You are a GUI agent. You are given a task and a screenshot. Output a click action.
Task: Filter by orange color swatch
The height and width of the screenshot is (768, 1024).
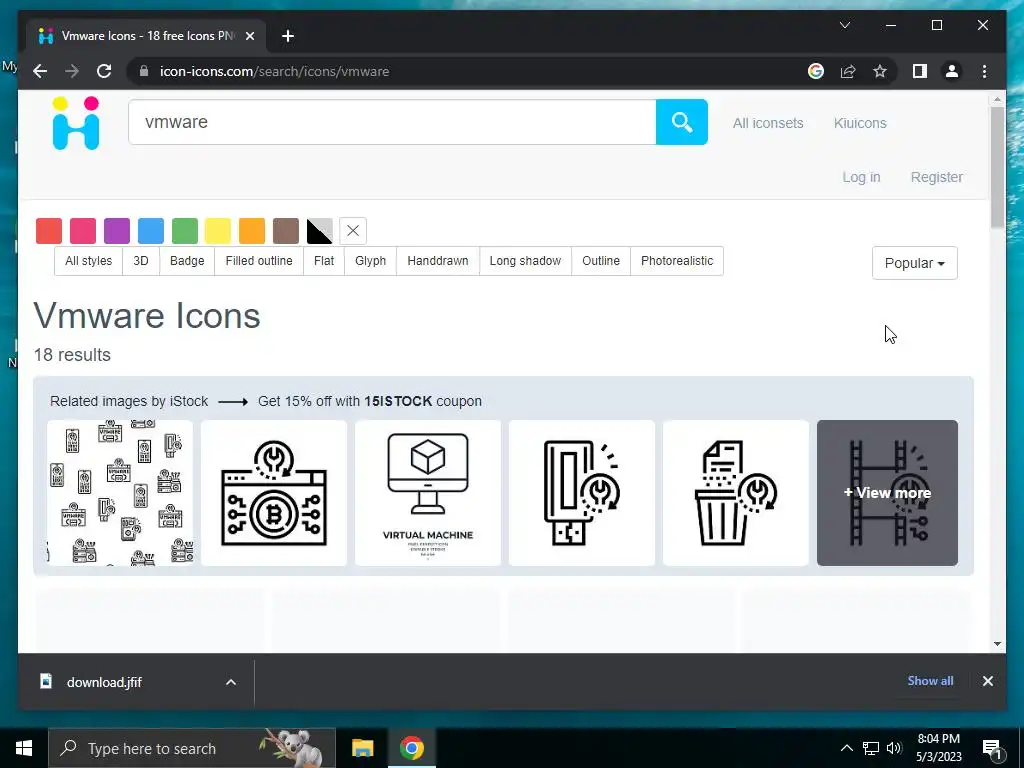pyautogui.click(x=252, y=231)
